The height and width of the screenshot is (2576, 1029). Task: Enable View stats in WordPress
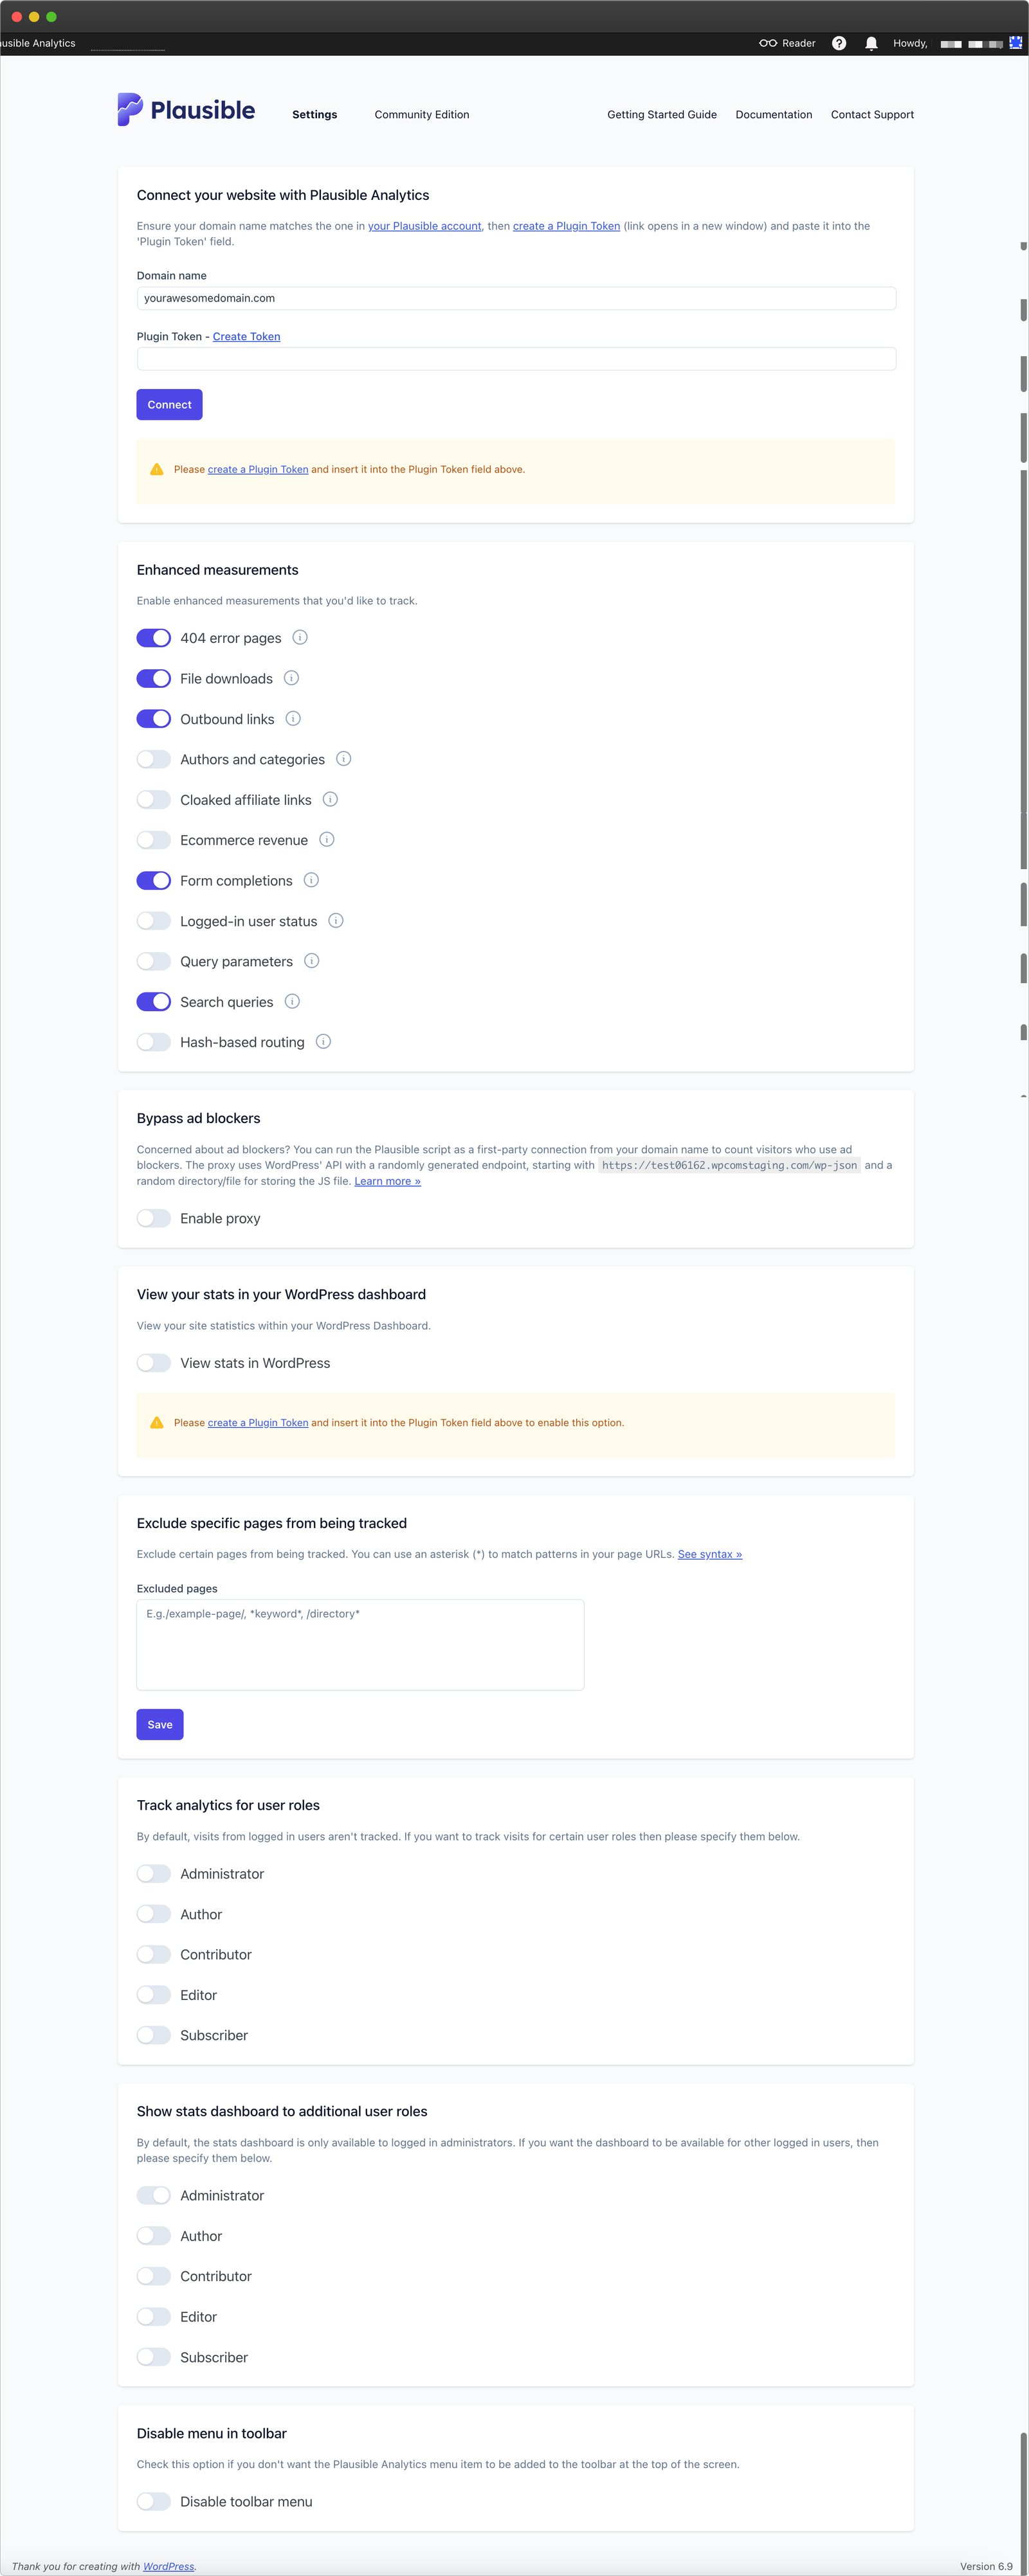153,1362
